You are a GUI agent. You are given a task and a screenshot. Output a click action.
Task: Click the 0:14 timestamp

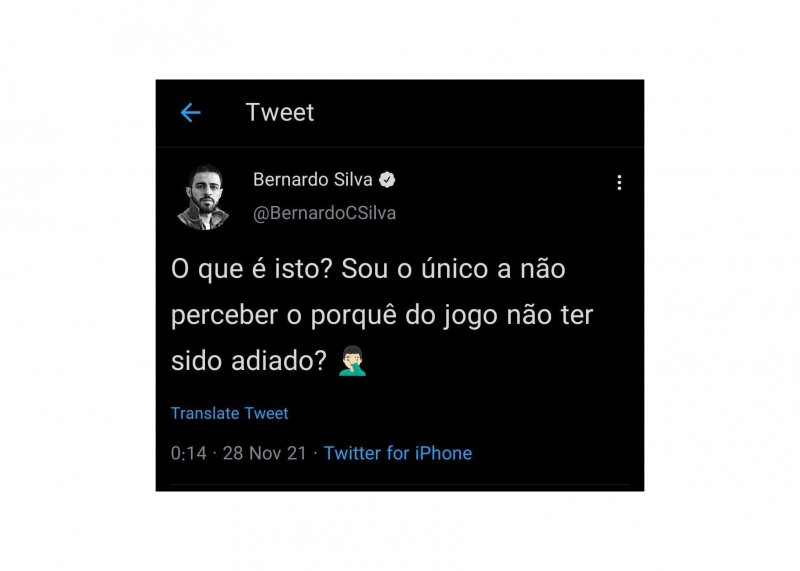(x=188, y=453)
